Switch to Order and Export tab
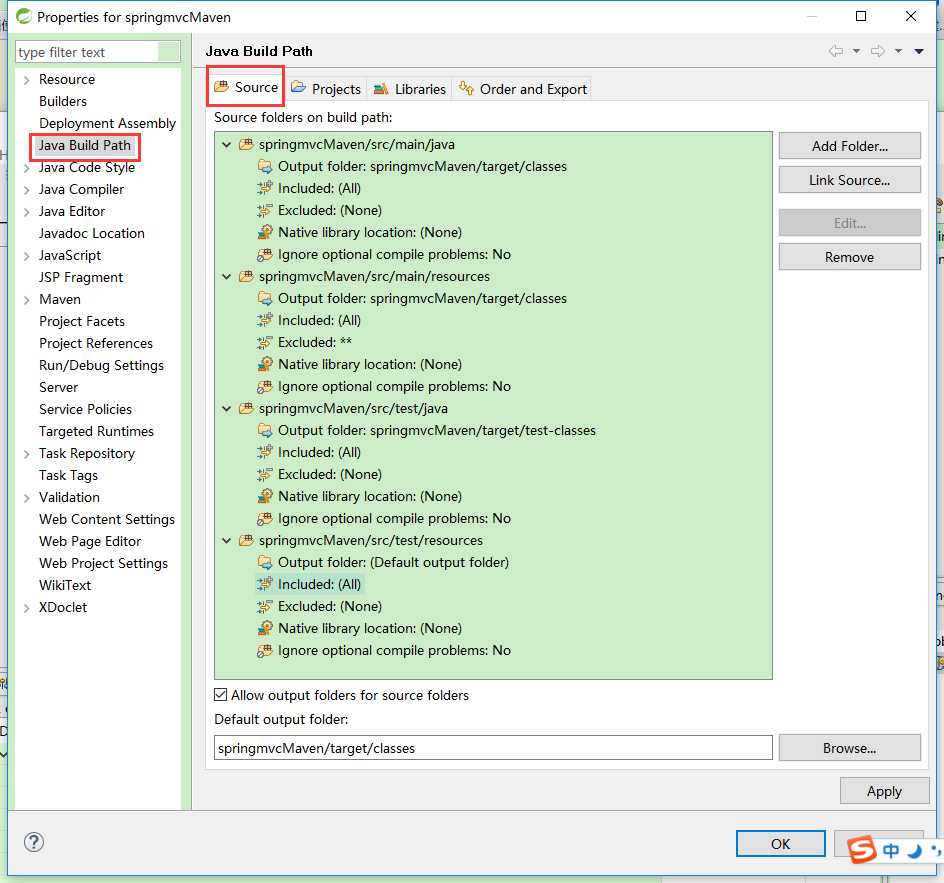 coord(522,89)
